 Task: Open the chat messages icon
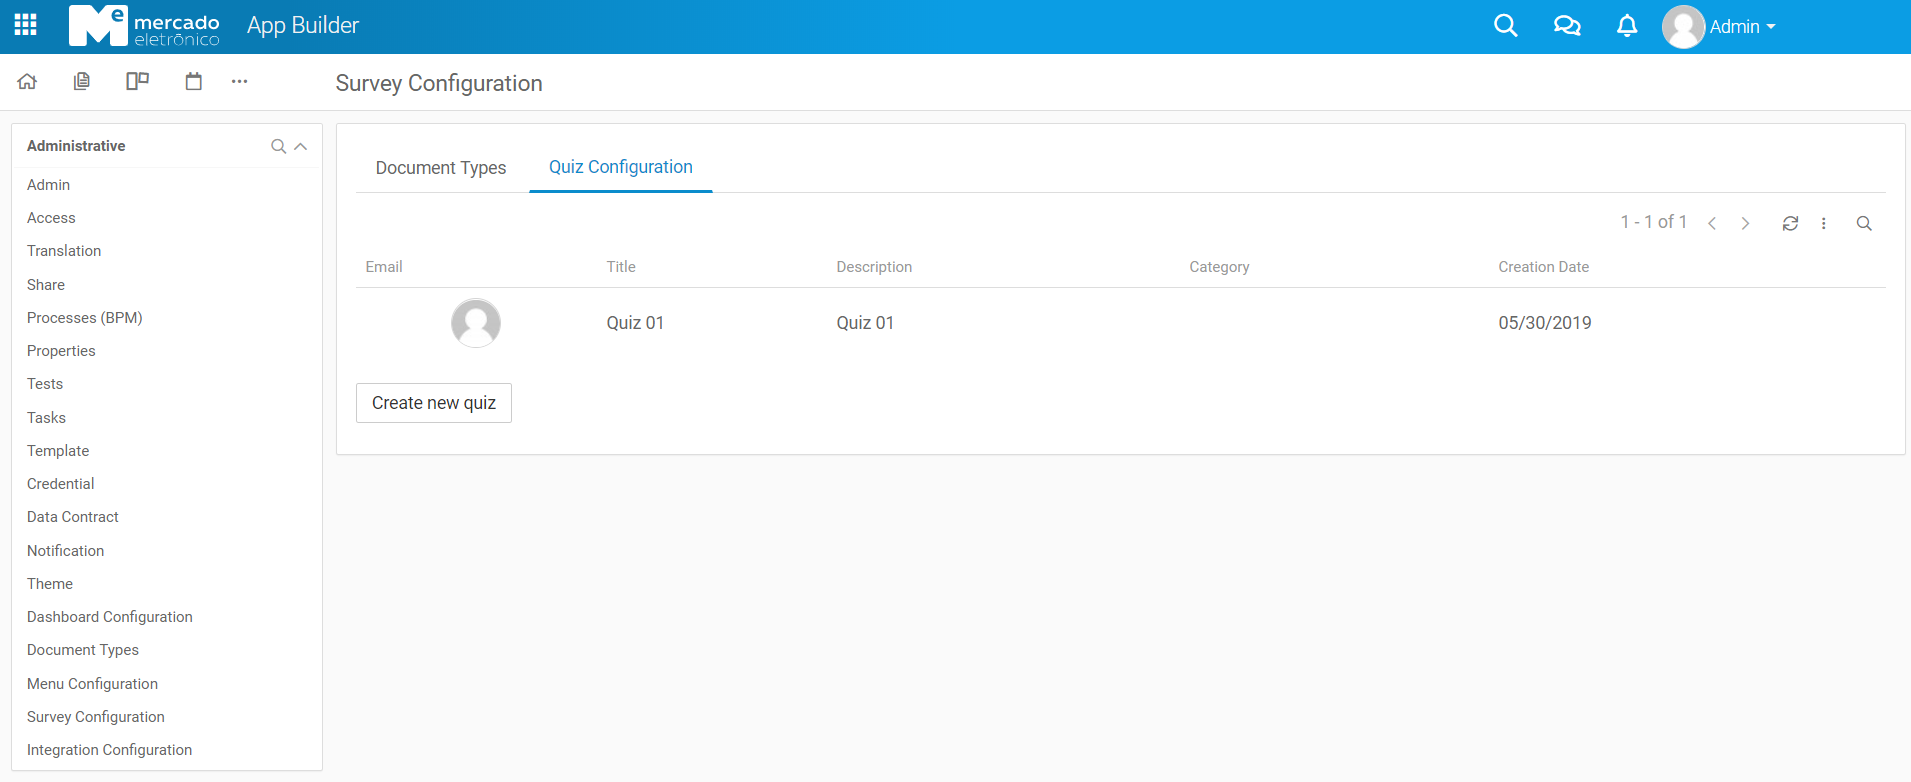point(1567,26)
